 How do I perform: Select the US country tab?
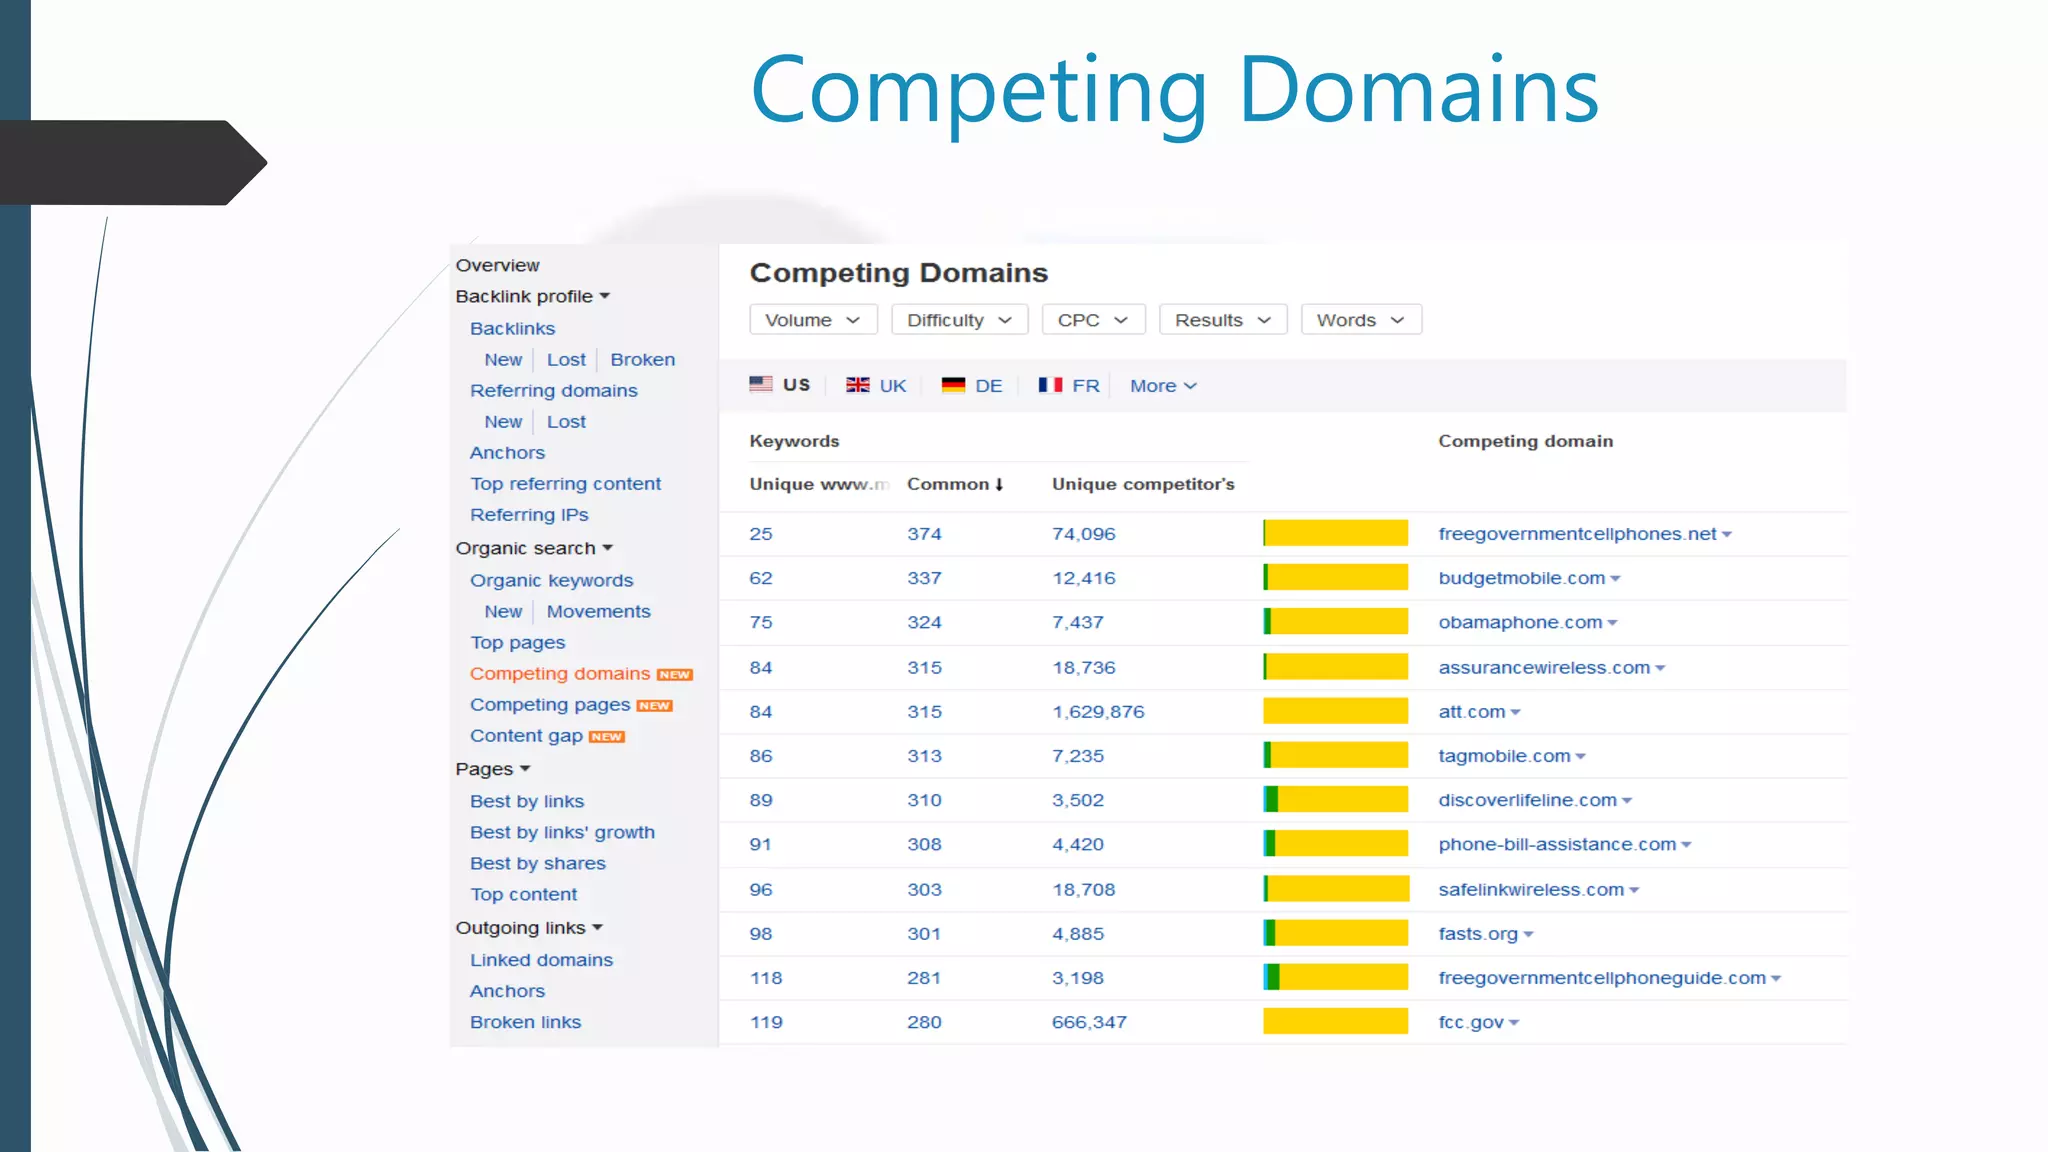[780, 385]
